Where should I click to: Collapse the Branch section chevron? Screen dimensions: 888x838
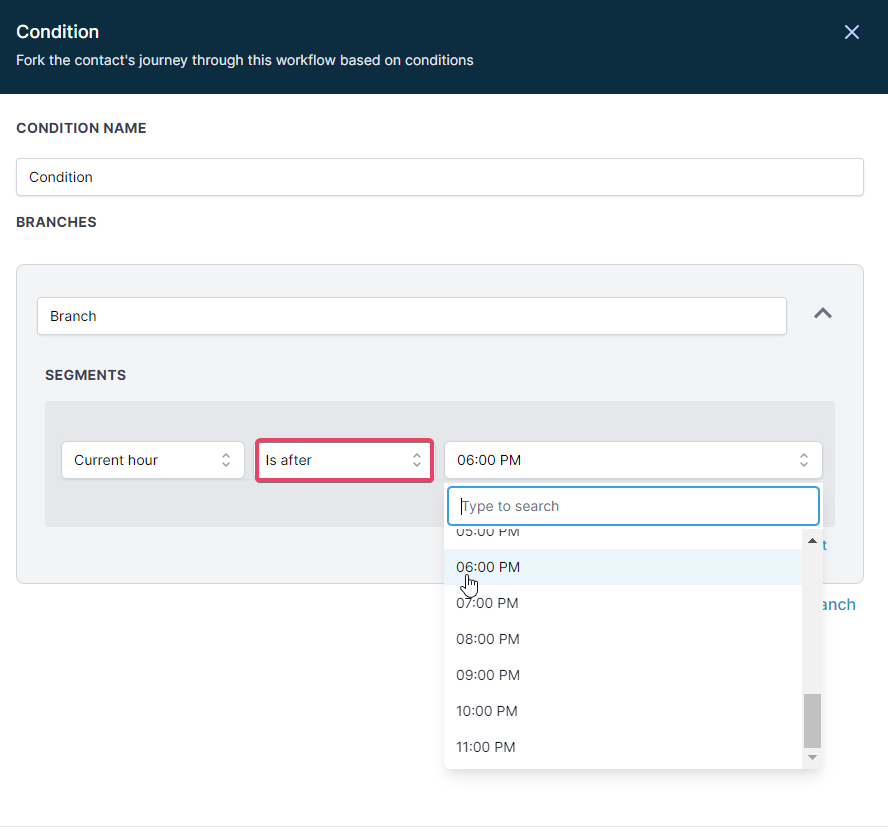pyautogui.click(x=822, y=314)
